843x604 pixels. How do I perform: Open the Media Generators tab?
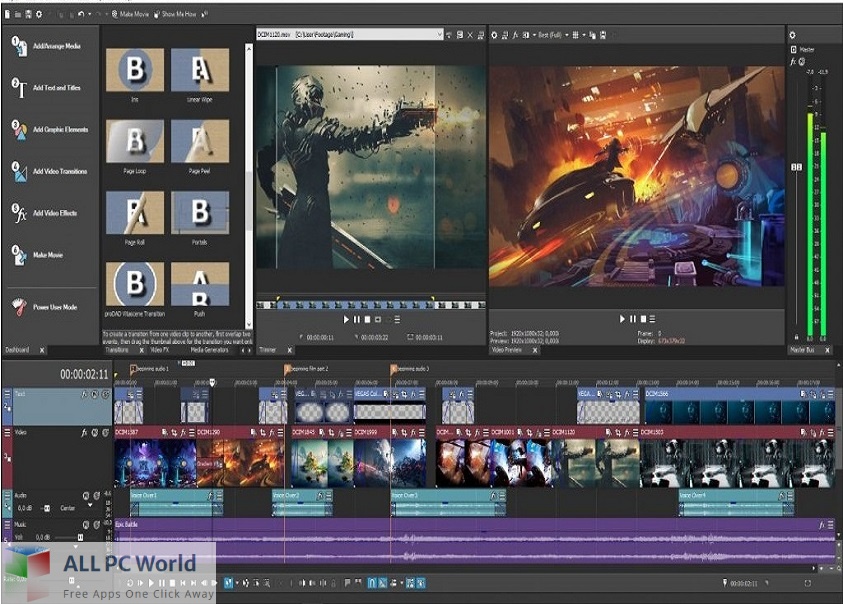coord(210,350)
